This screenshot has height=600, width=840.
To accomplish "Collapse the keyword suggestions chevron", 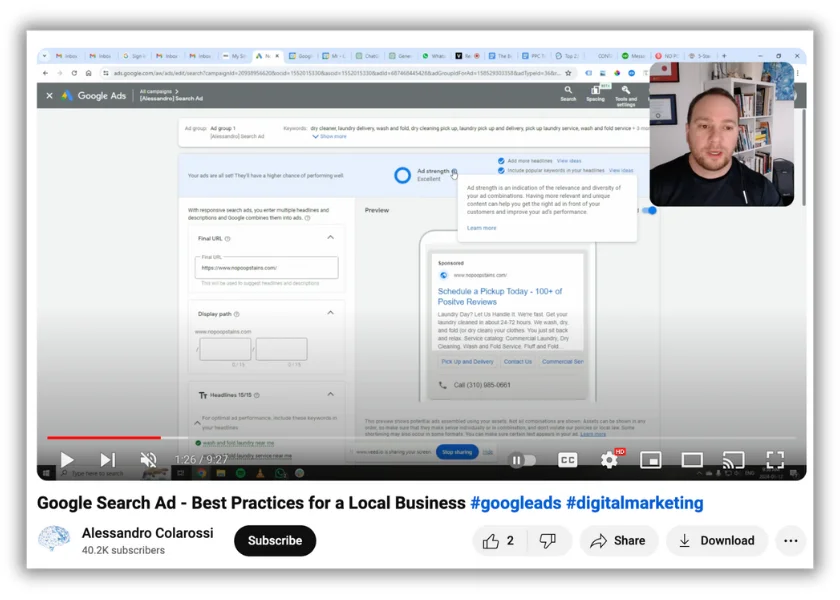I will click(197, 423).
